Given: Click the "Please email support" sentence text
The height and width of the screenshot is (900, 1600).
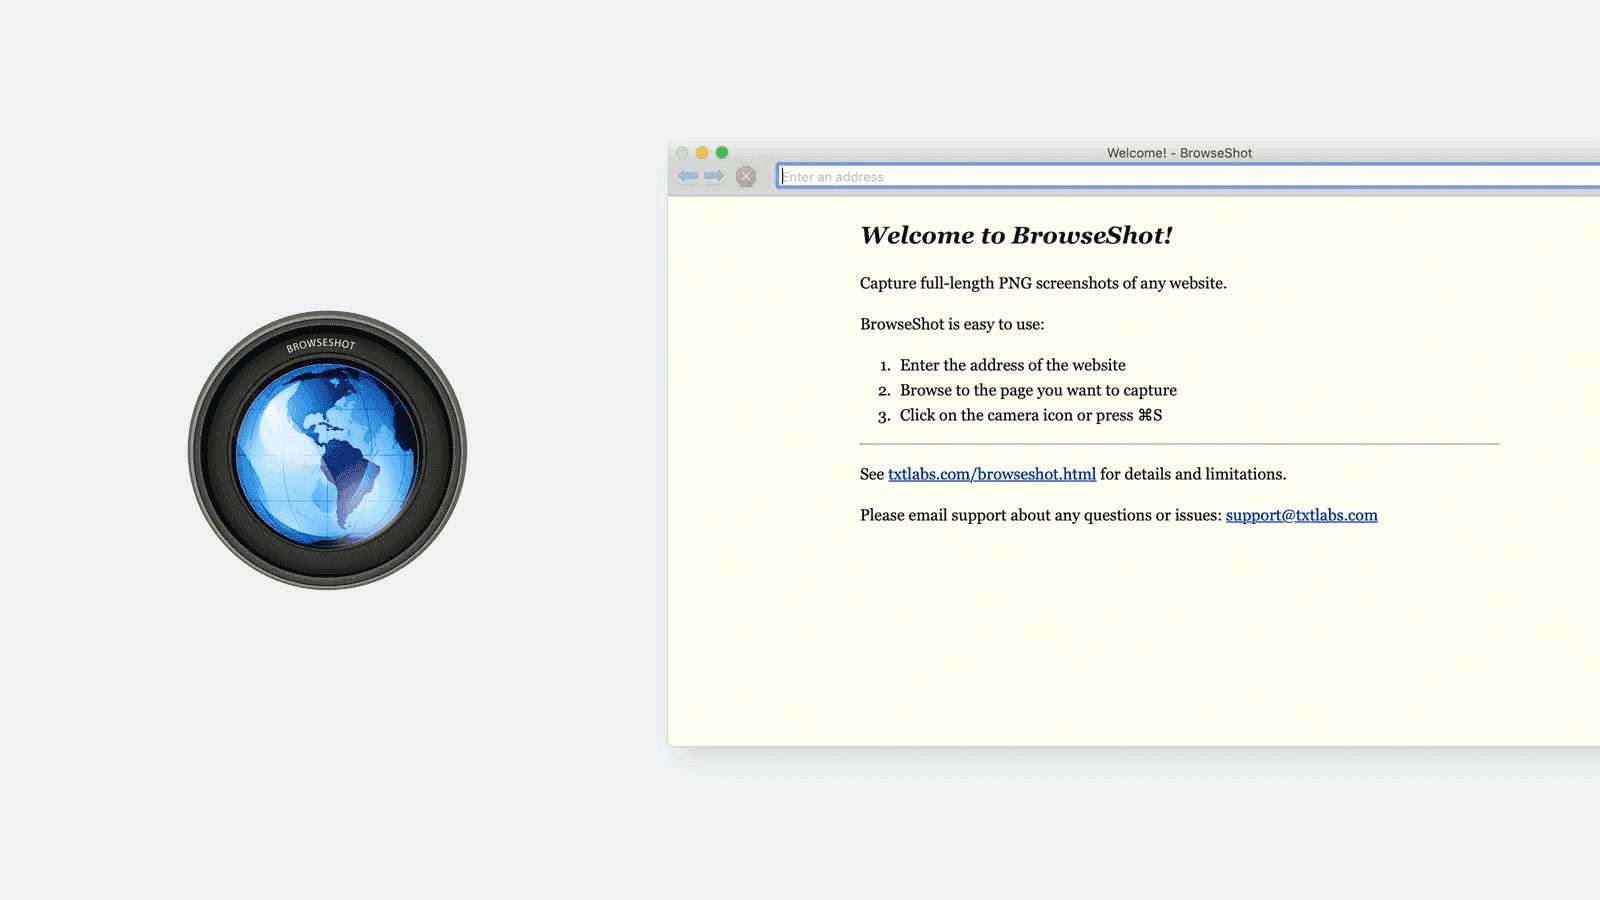Looking at the screenshot, I should click(1041, 515).
